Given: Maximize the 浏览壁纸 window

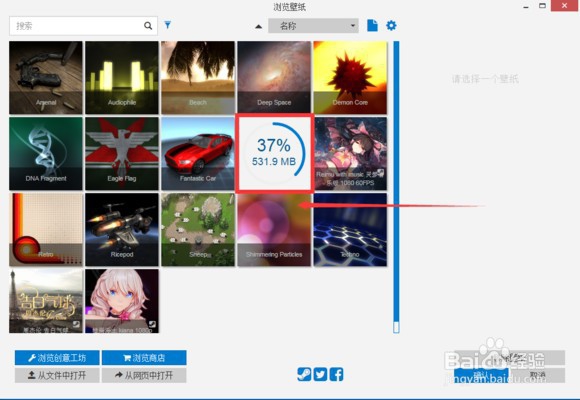Looking at the screenshot, I should point(542,6).
